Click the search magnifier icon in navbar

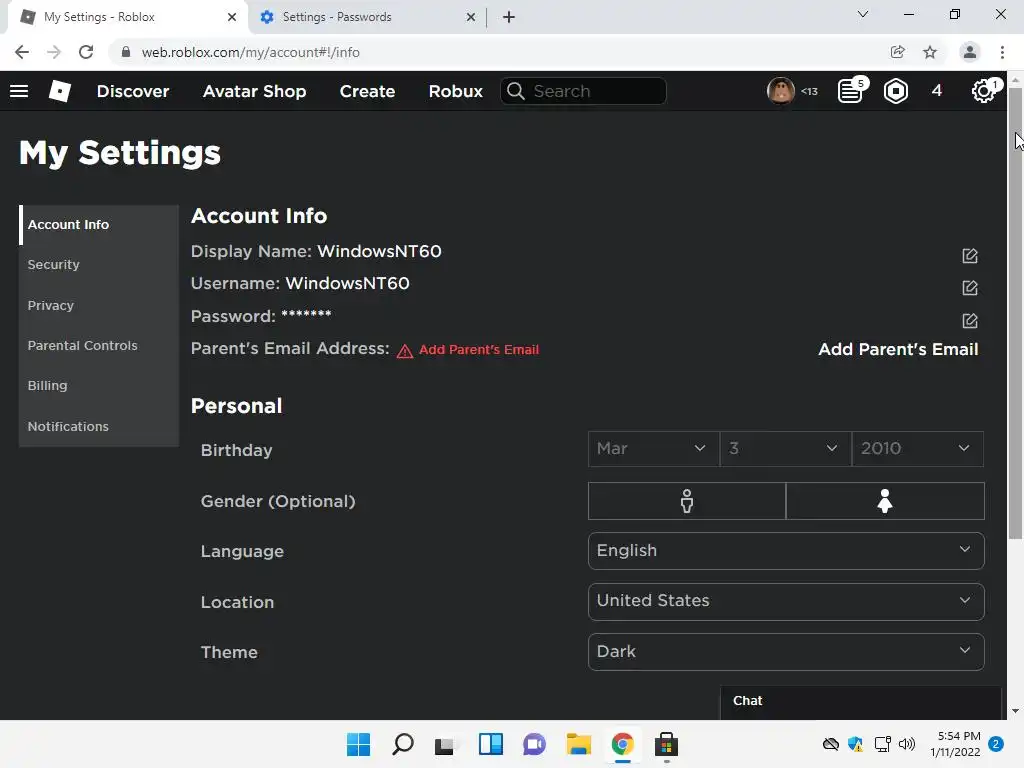click(x=516, y=91)
